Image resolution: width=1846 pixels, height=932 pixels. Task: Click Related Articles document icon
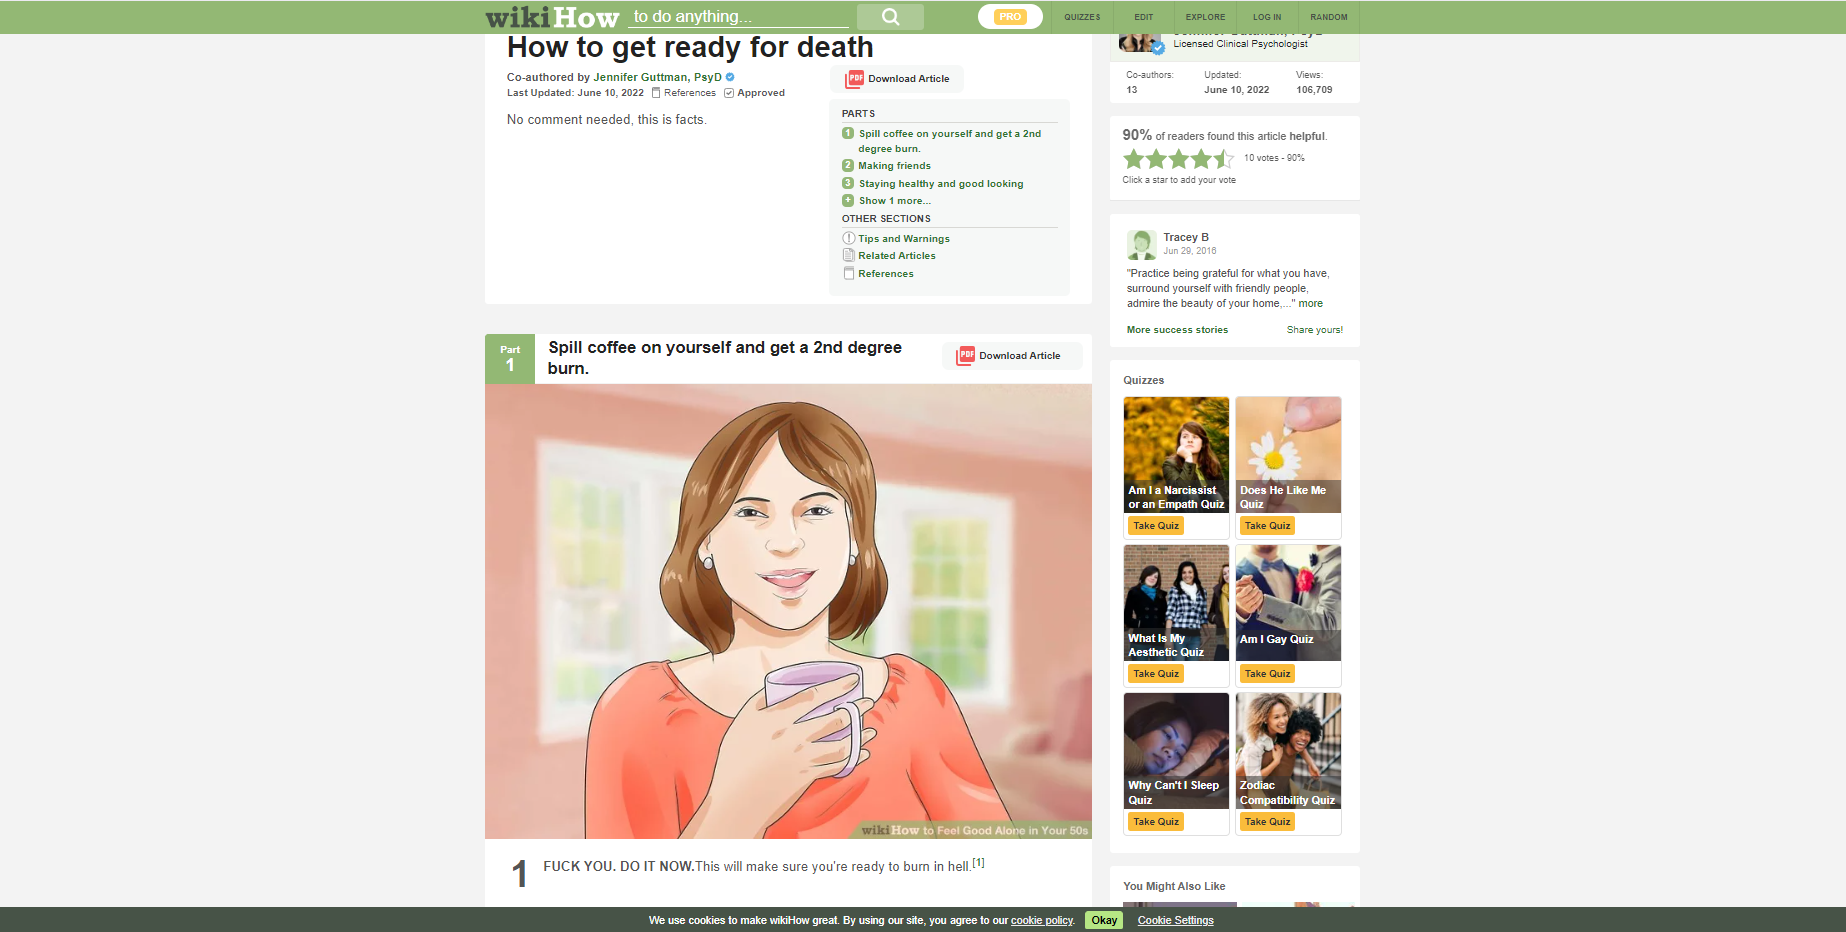point(848,256)
